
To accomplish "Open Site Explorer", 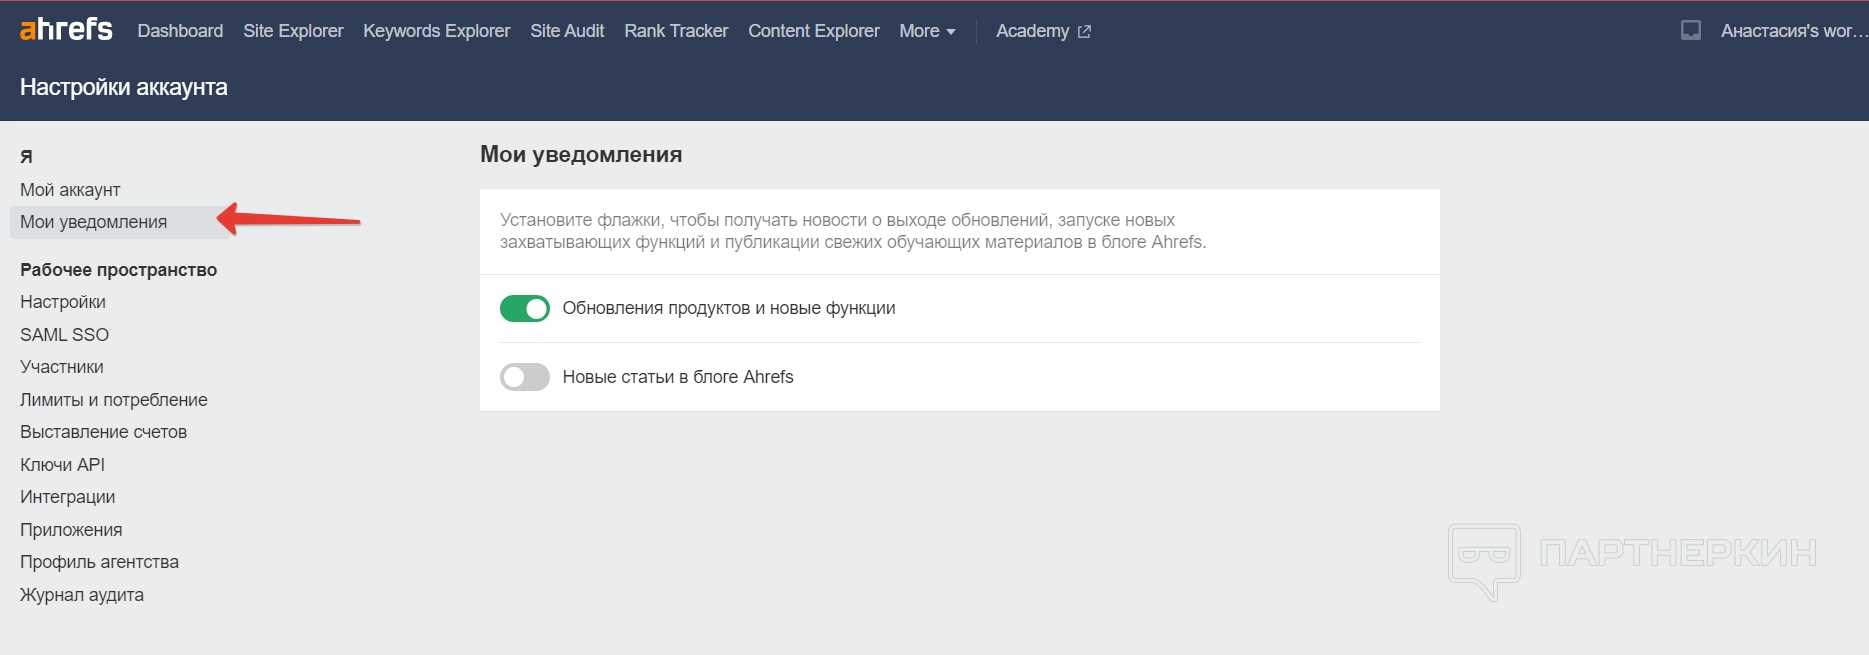I will pyautogui.click(x=293, y=31).
